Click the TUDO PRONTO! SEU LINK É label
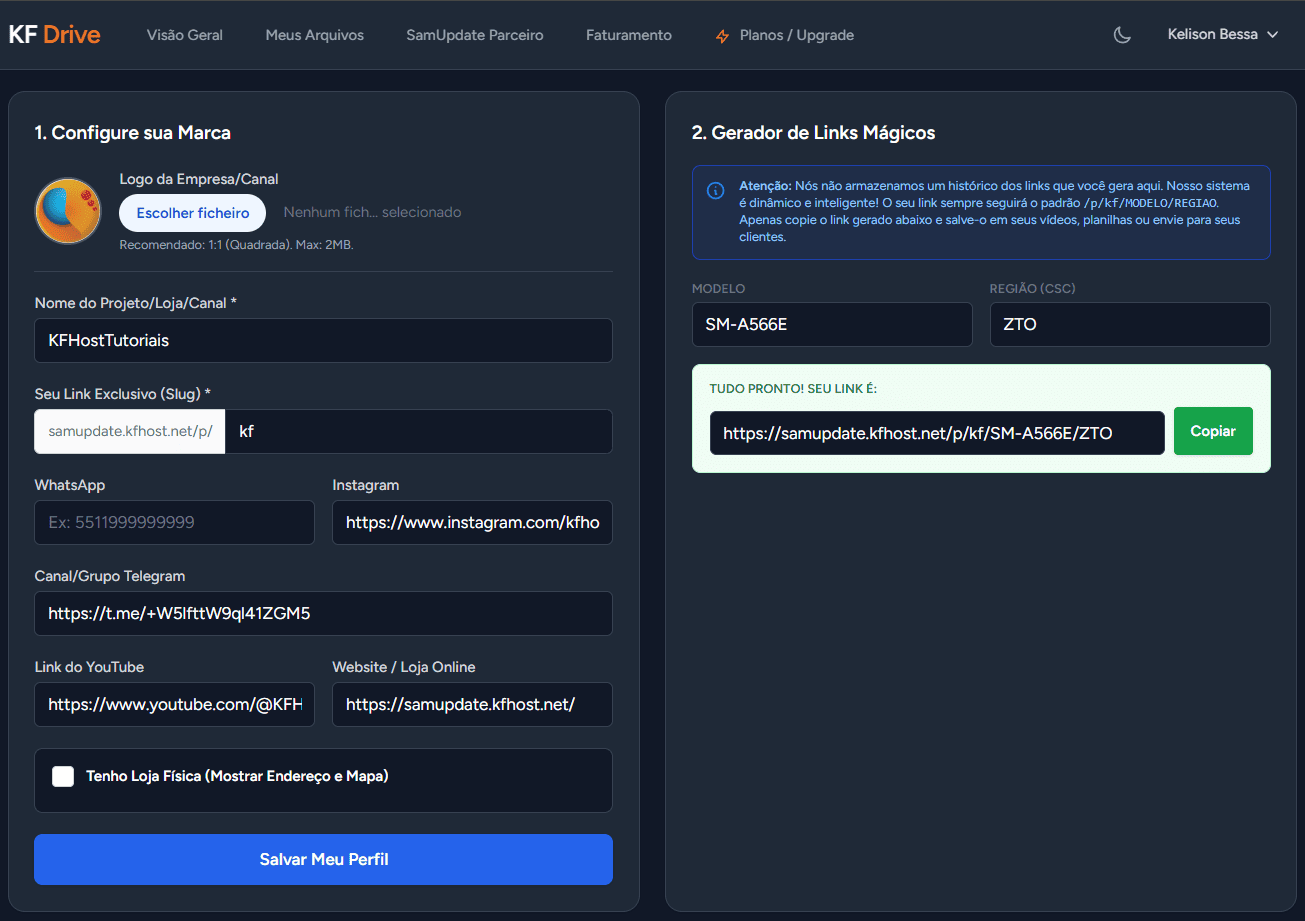Image resolution: width=1305 pixels, height=921 pixels. 793,388
